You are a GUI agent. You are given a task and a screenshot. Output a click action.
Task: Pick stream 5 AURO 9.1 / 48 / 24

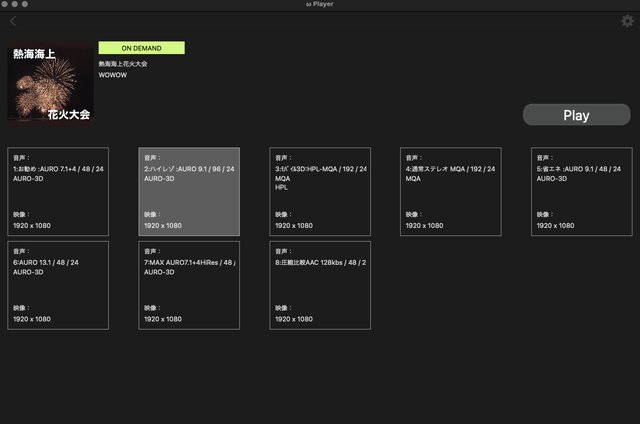(x=582, y=191)
